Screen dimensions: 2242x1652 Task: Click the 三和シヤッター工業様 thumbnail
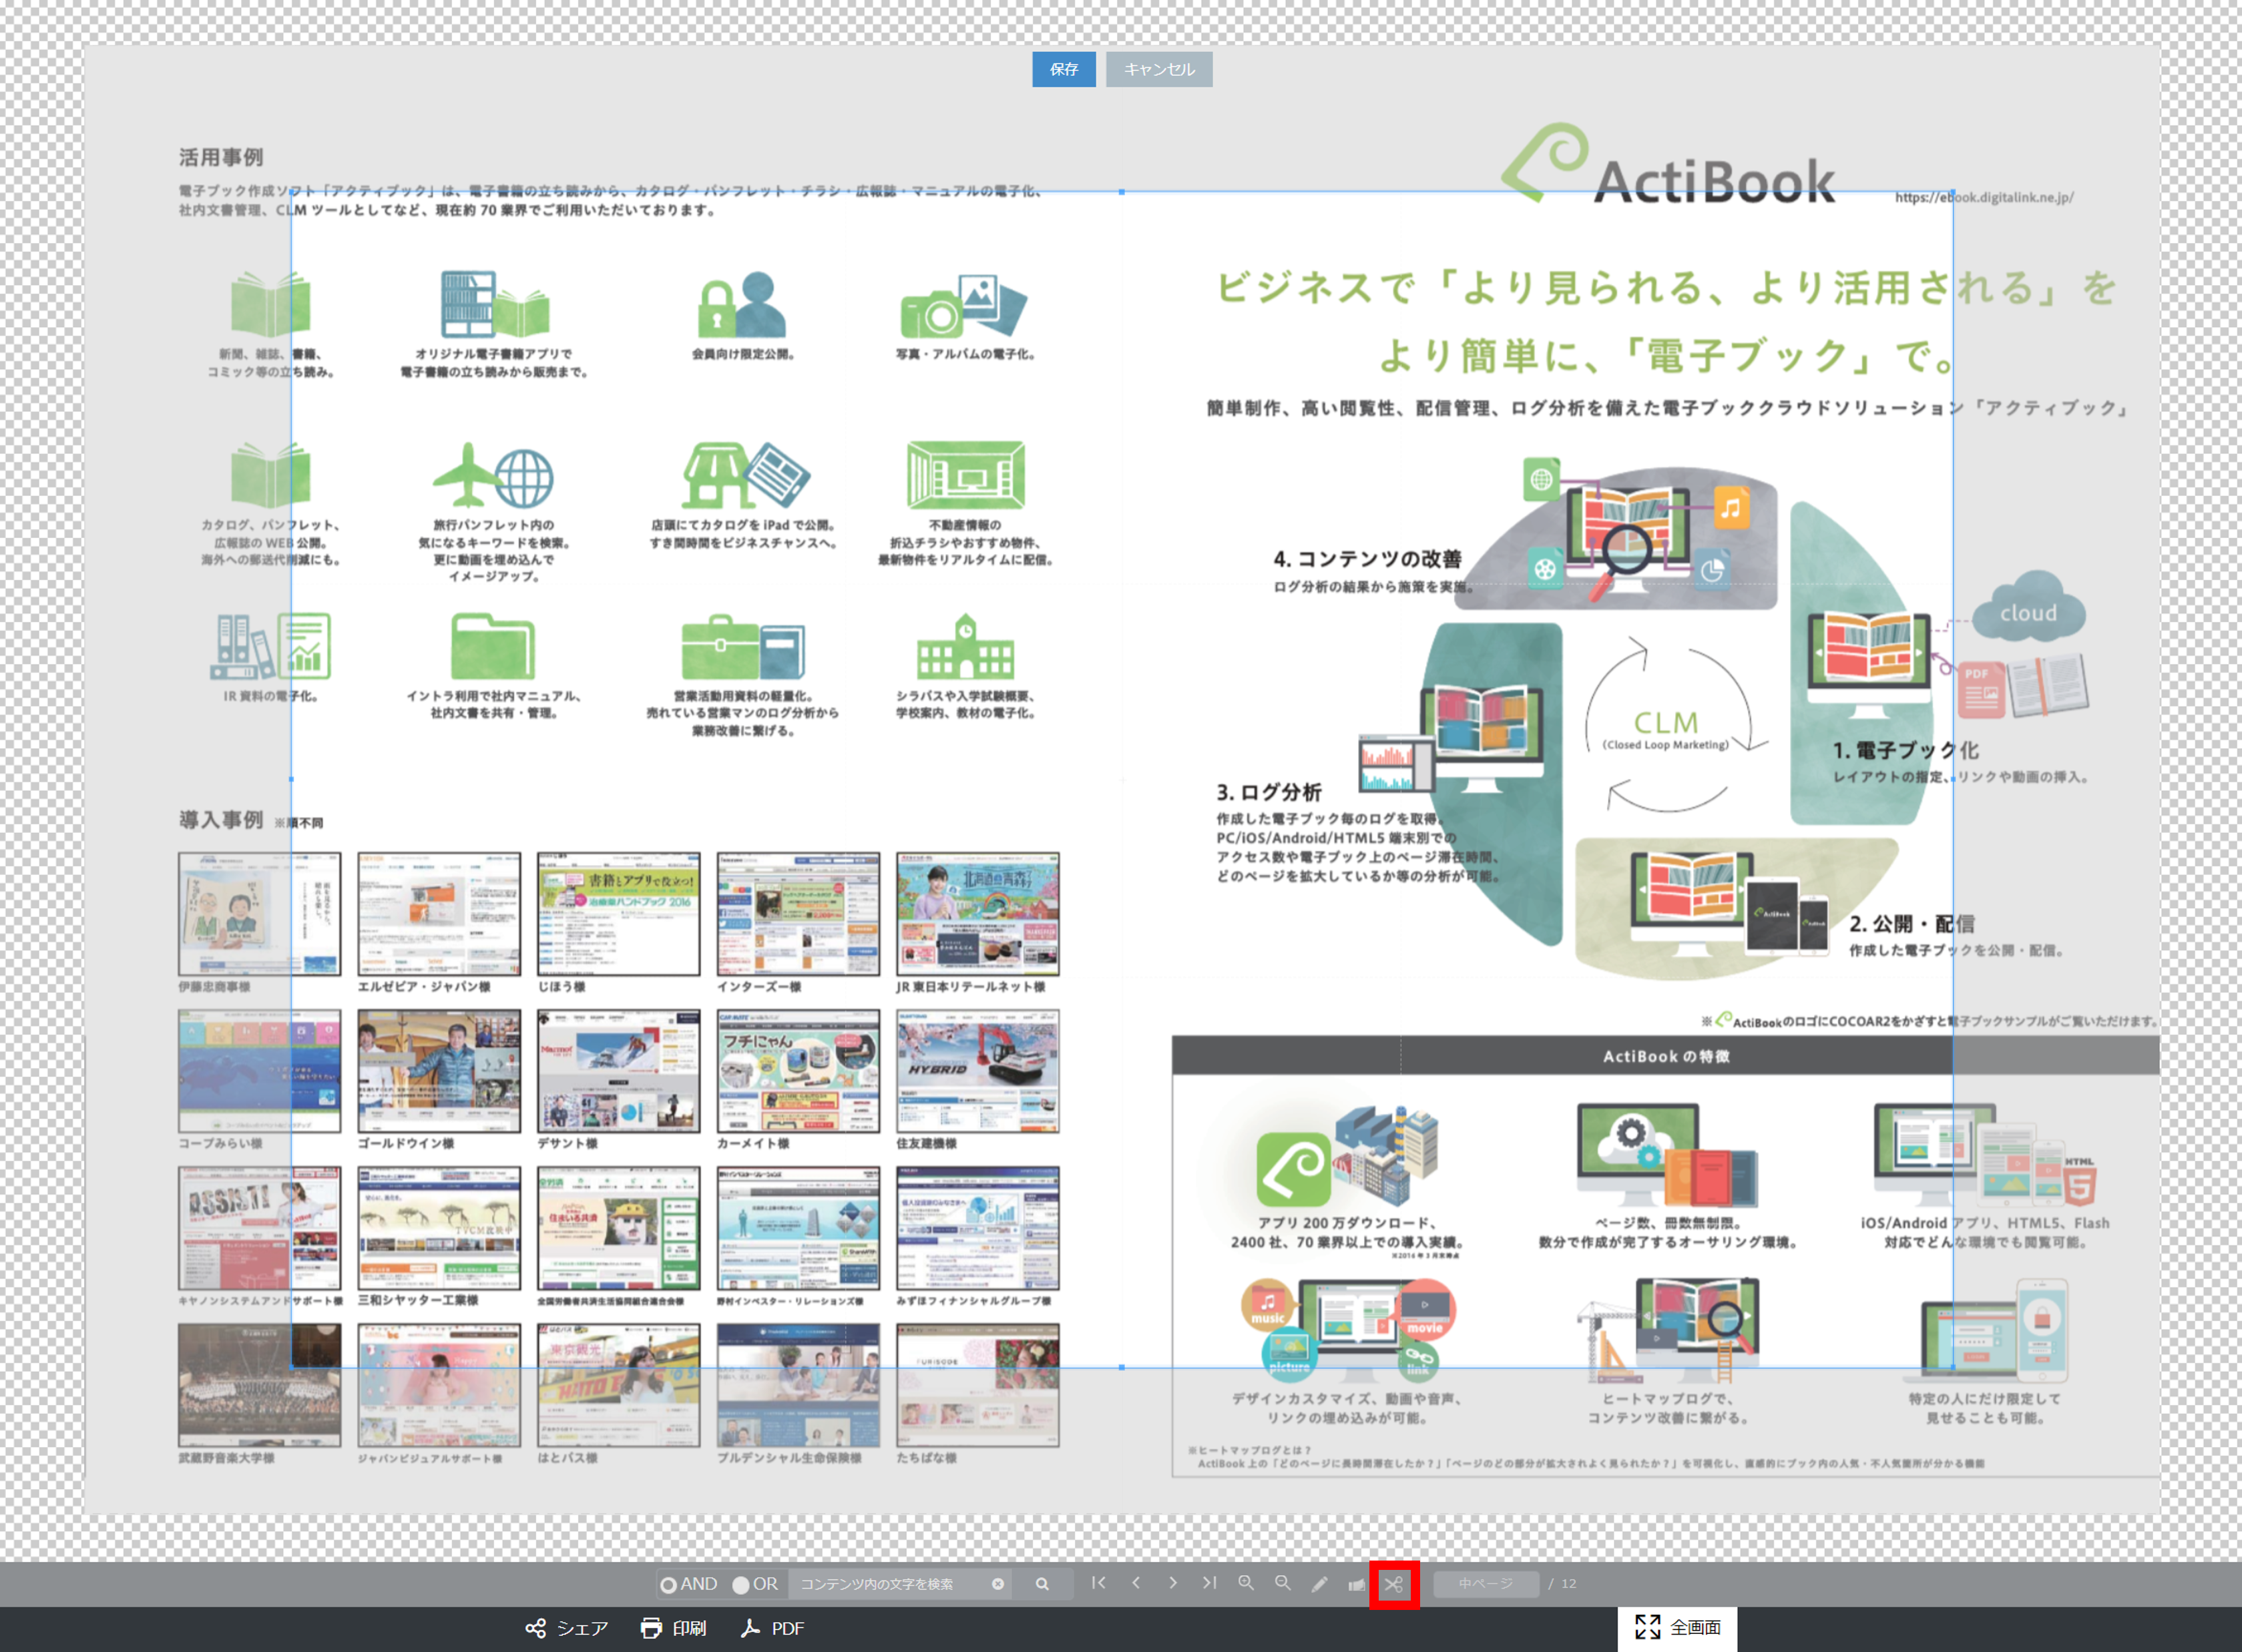click(439, 1228)
